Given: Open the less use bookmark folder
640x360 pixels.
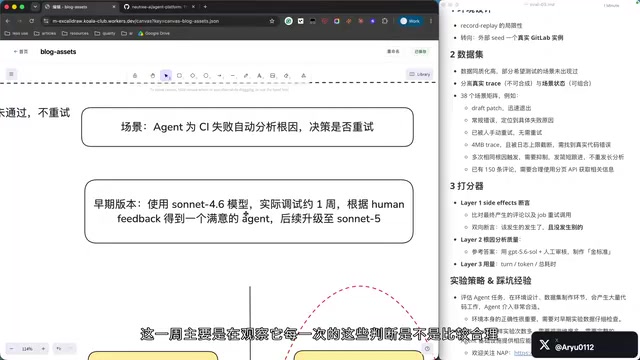Looking at the screenshot, I should coord(16,33).
